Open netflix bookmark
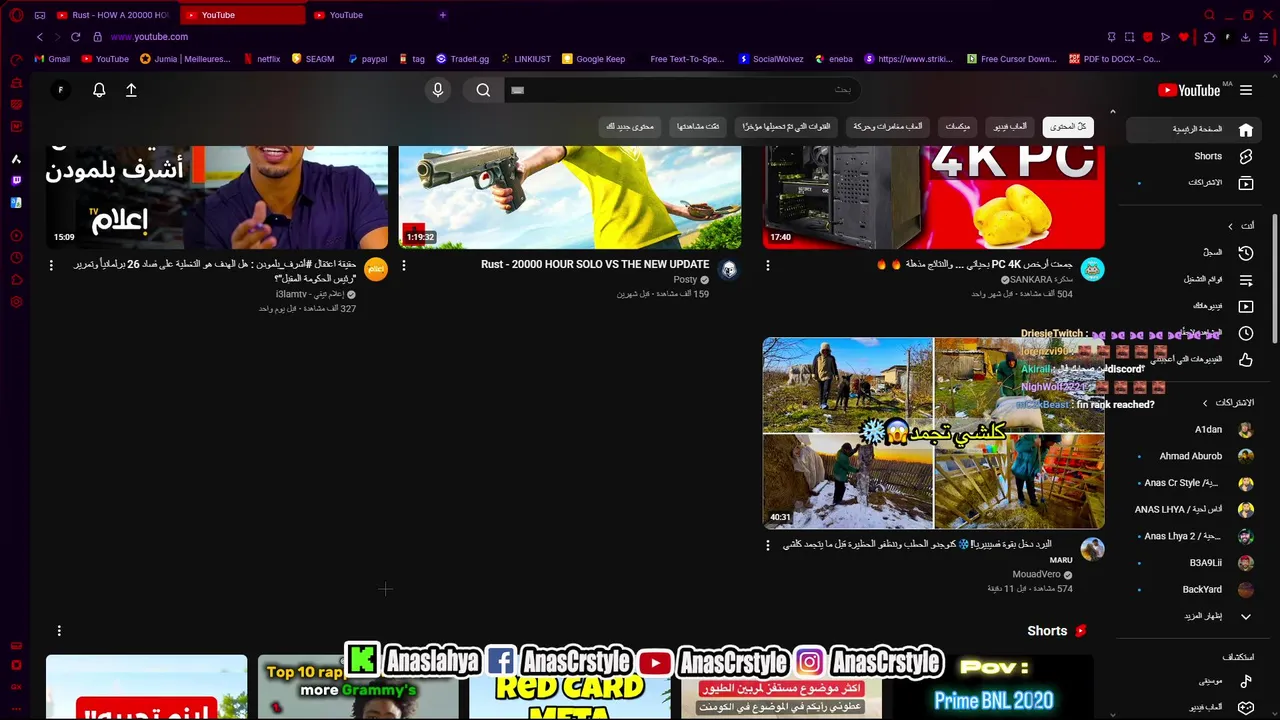Viewport: 1280px width, 720px height. click(x=262, y=59)
